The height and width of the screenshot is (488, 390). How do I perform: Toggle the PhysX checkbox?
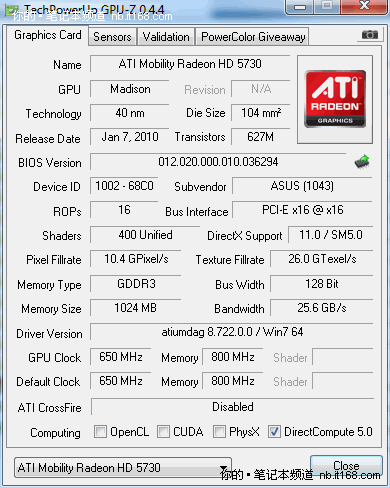[219, 431]
